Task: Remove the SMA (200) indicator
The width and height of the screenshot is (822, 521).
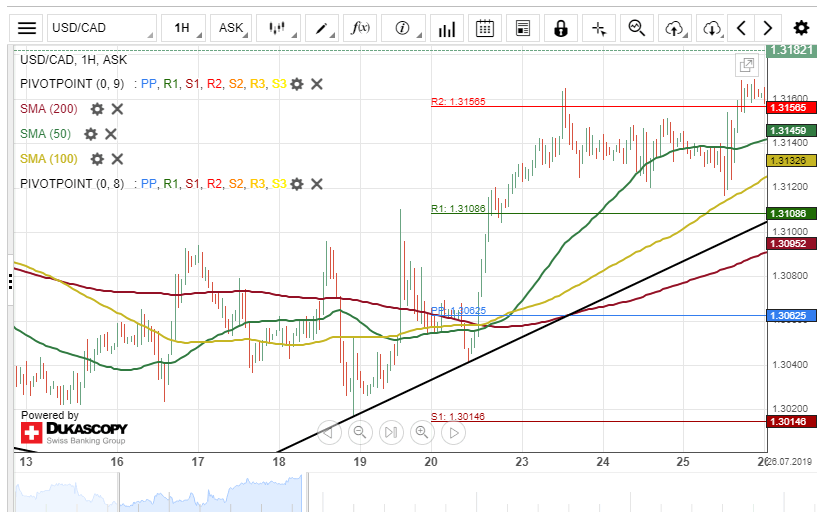Action: (x=117, y=109)
